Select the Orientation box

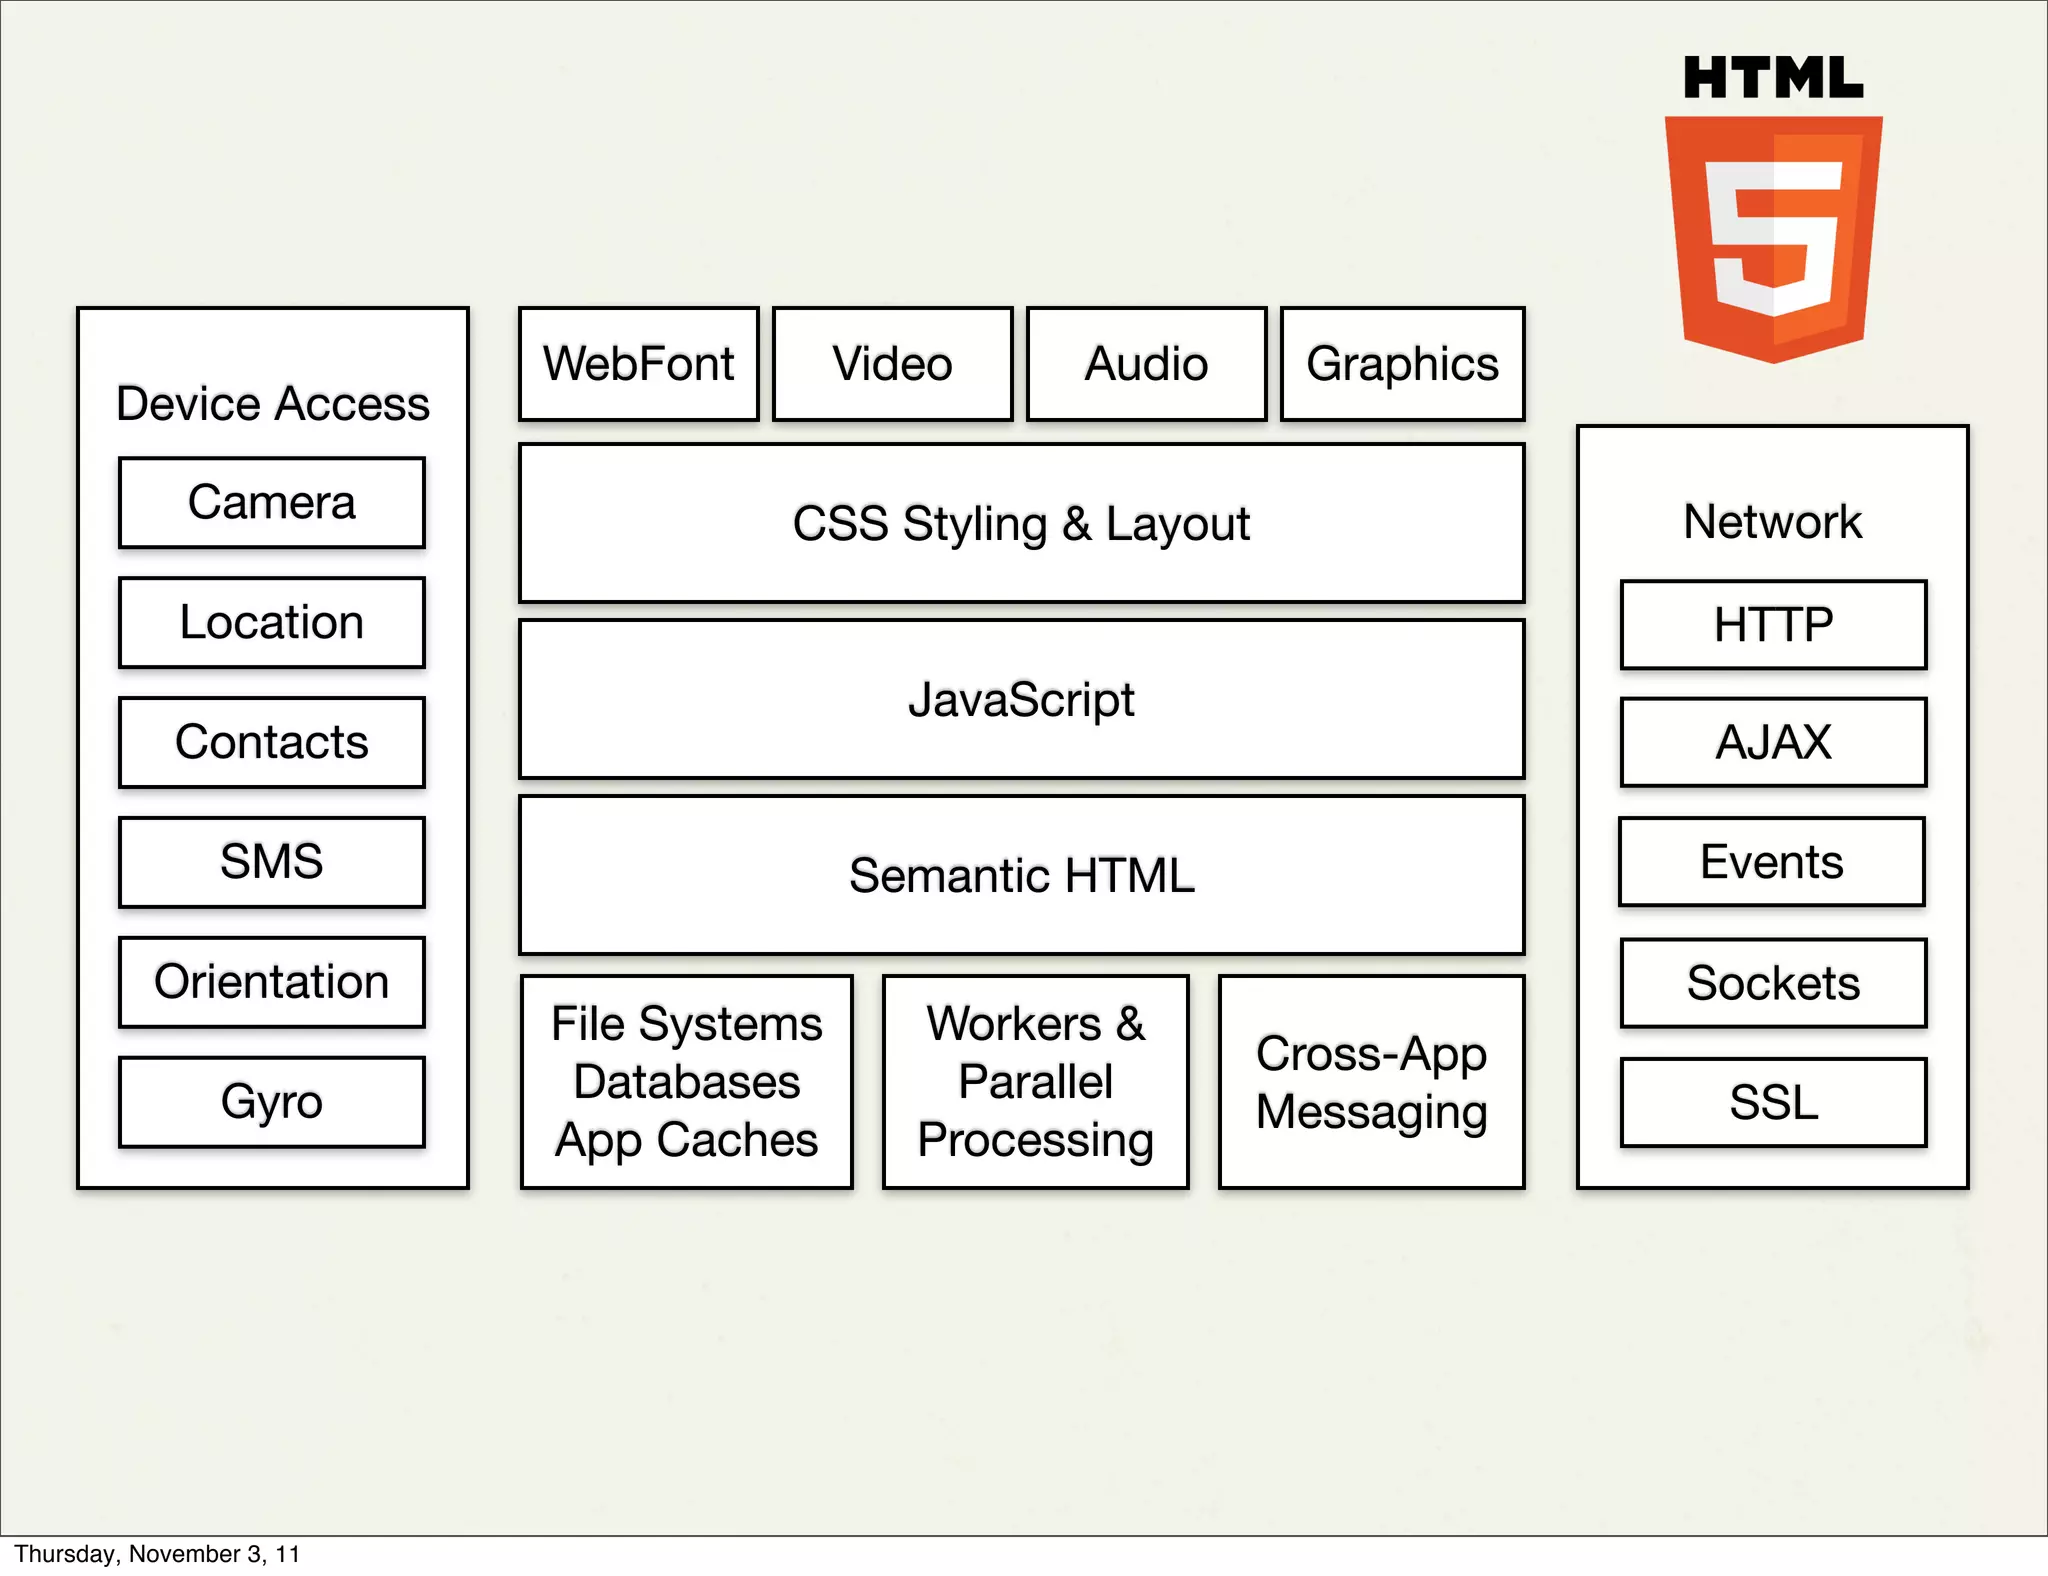coord(272,983)
